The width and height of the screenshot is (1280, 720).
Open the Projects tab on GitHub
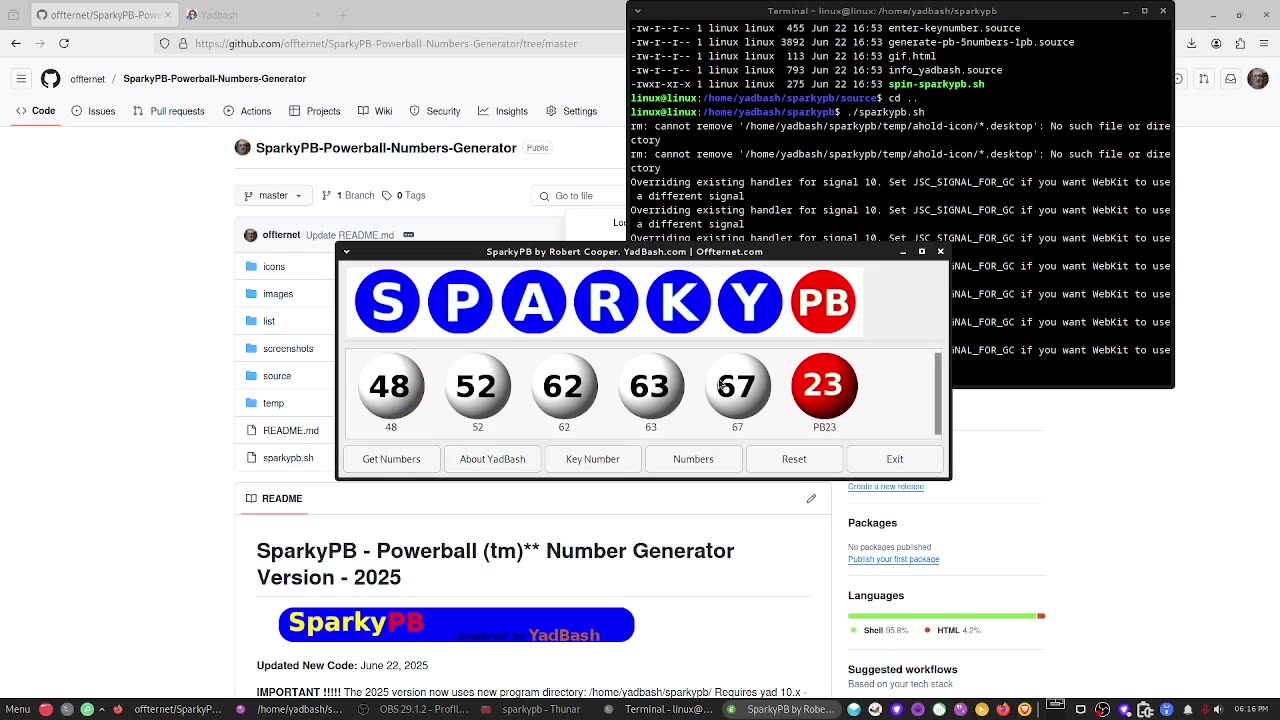[x=315, y=111]
